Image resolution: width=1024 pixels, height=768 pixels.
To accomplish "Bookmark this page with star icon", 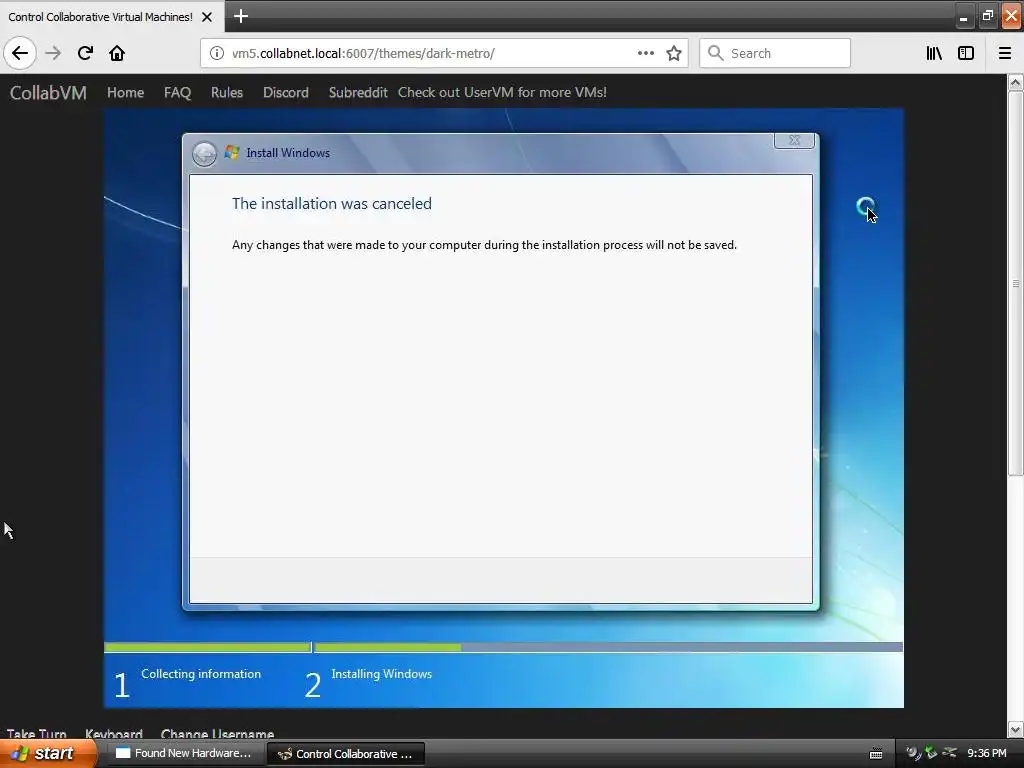I will tap(674, 53).
